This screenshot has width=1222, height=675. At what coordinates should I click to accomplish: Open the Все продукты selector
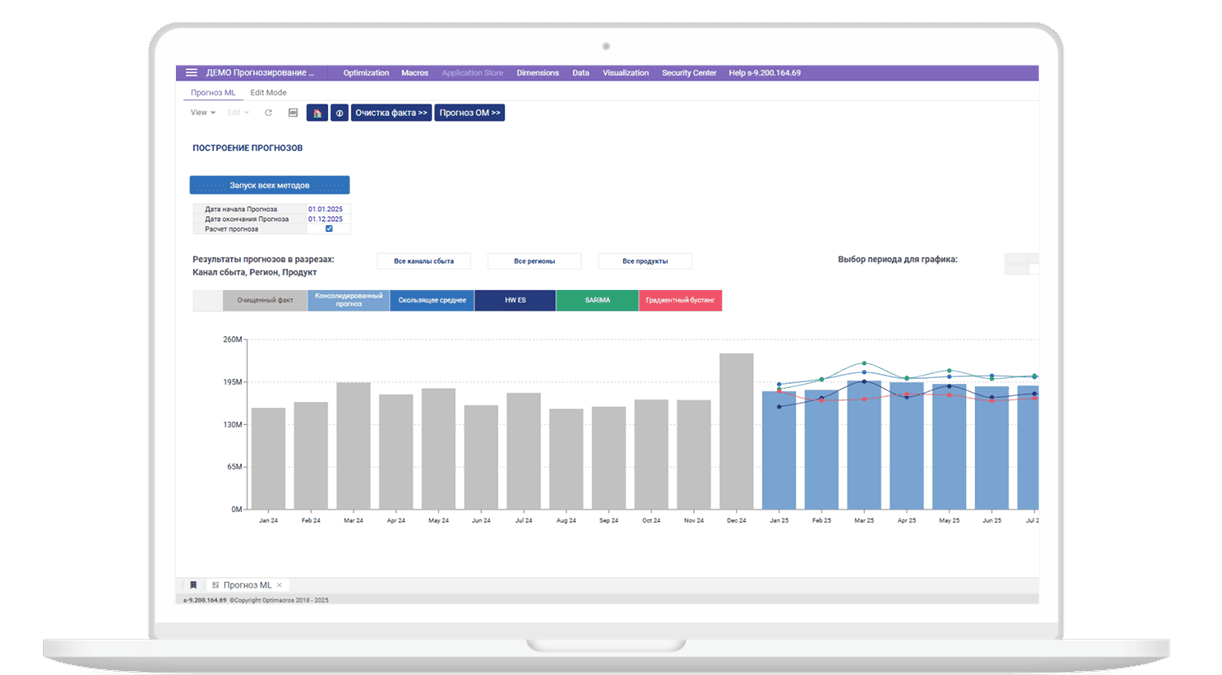click(x=644, y=261)
